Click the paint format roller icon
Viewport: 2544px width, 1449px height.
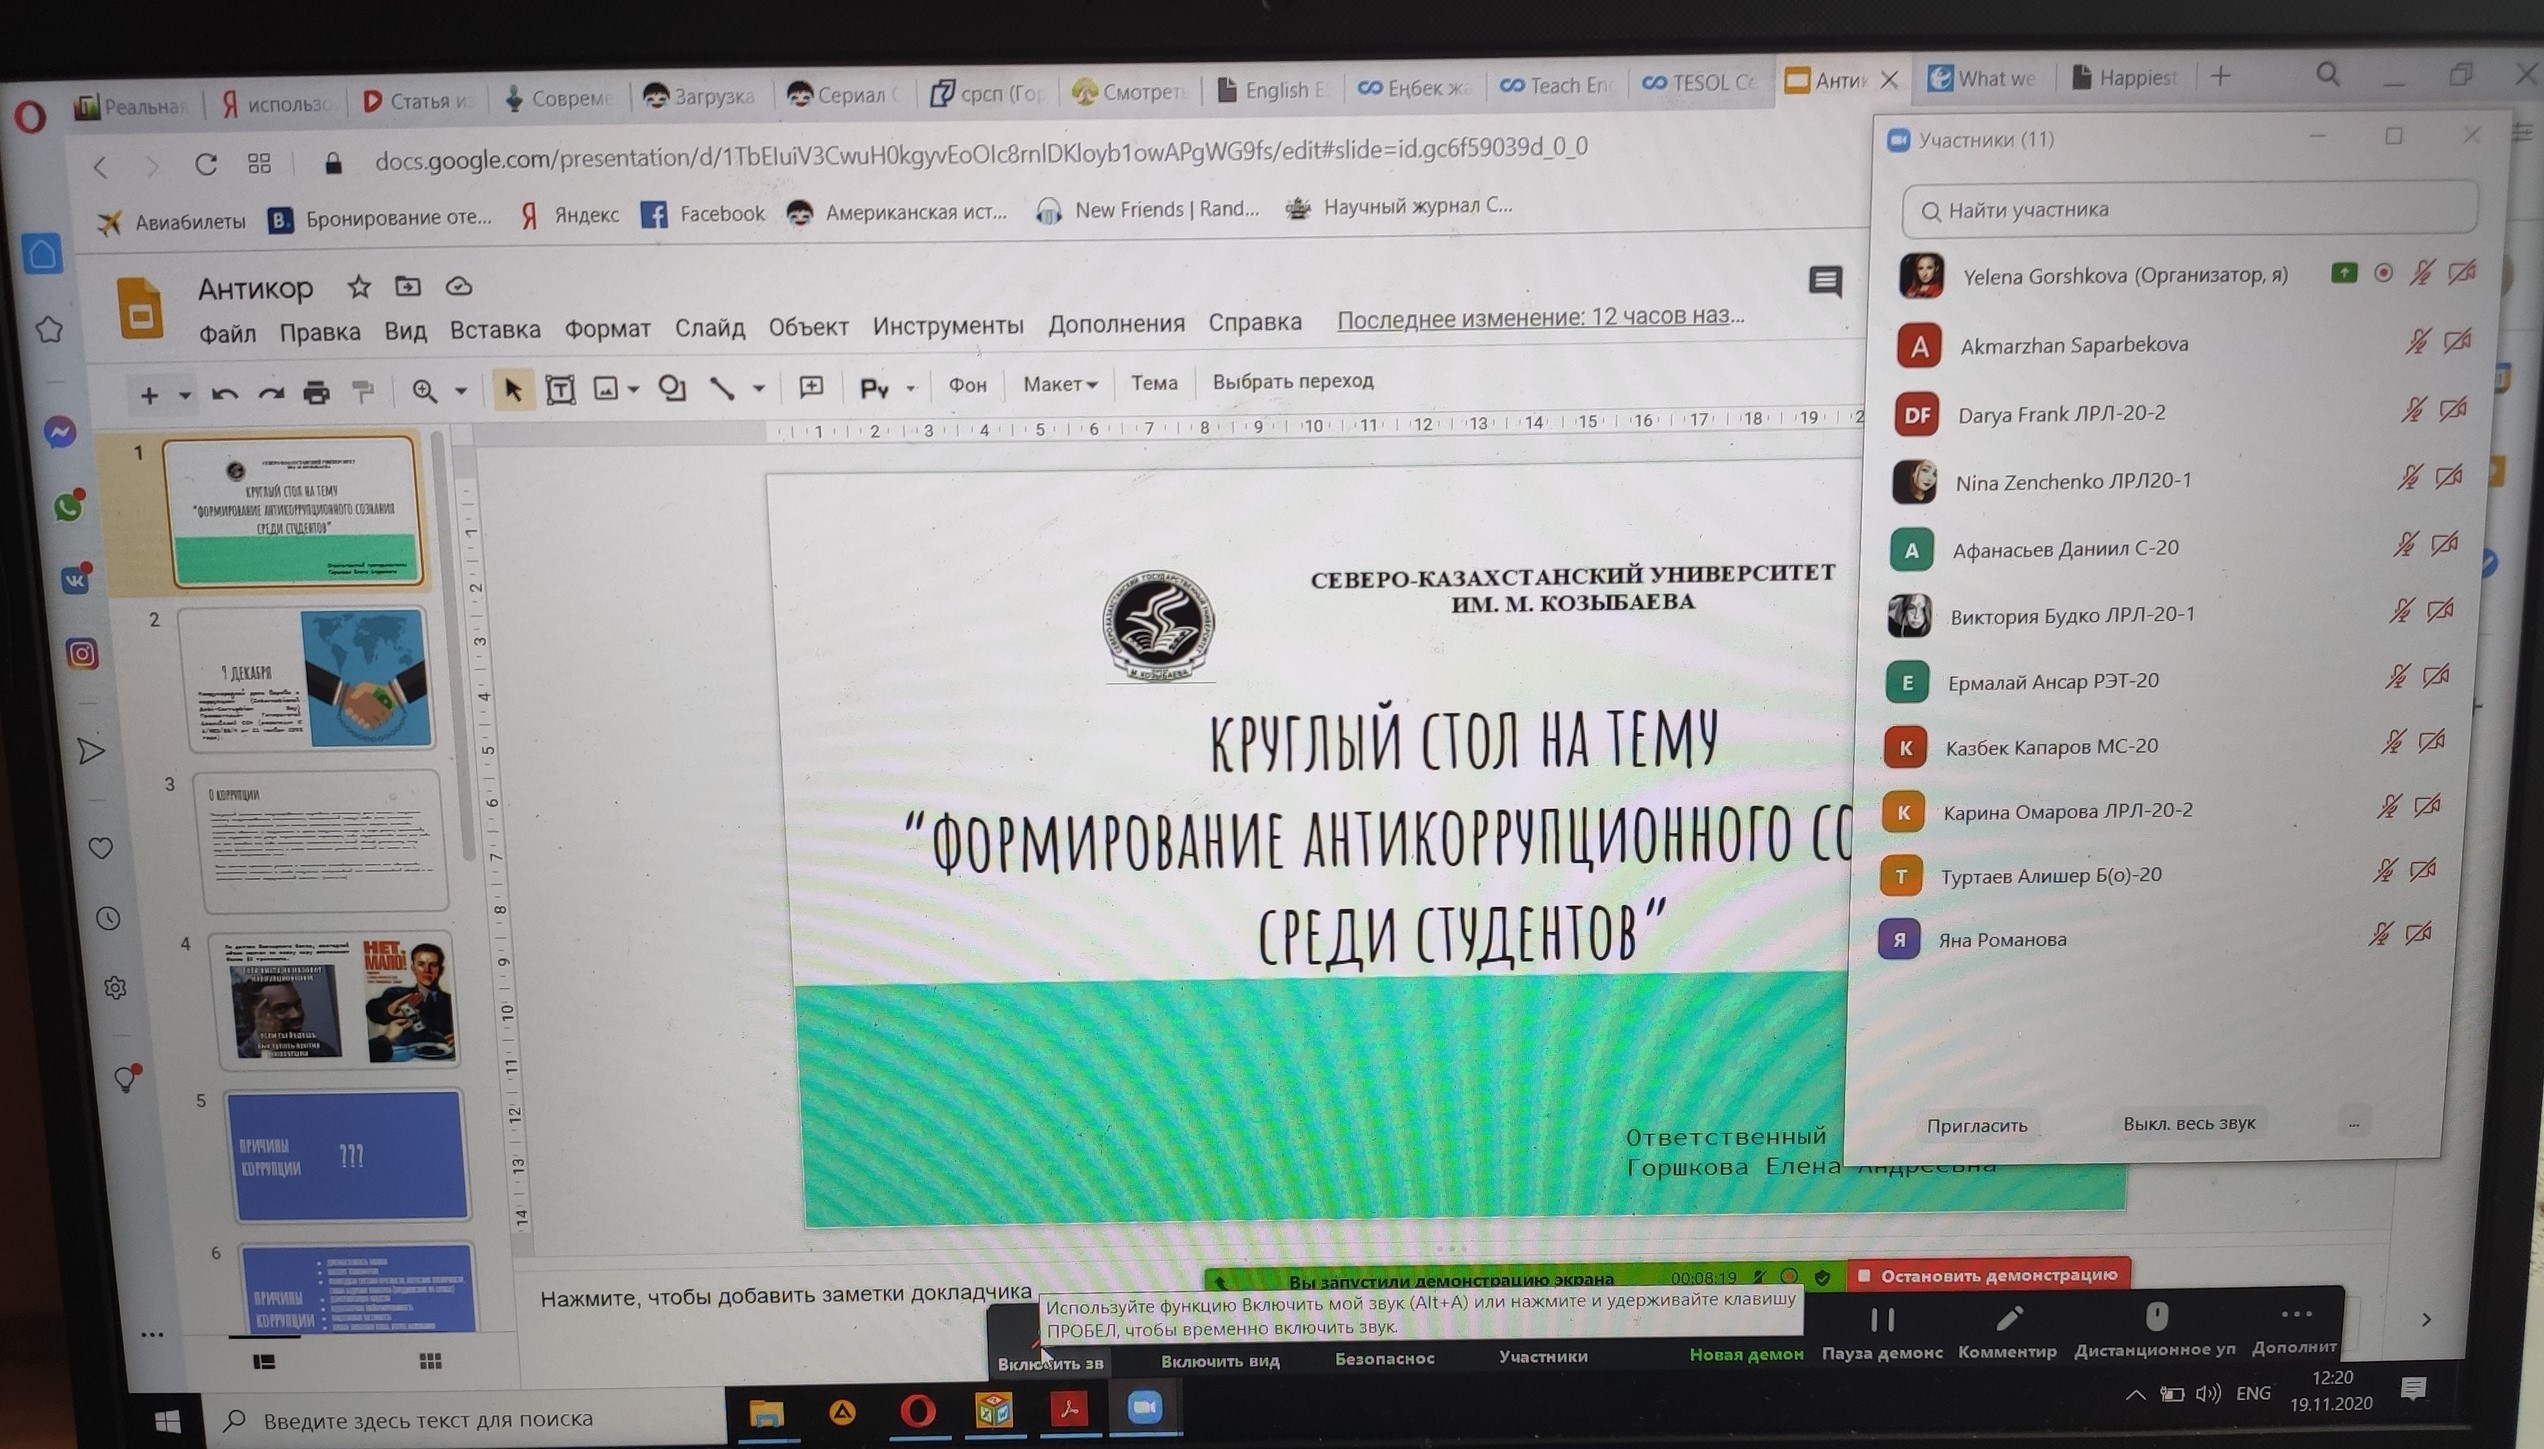pyautogui.click(x=362, y=392)
